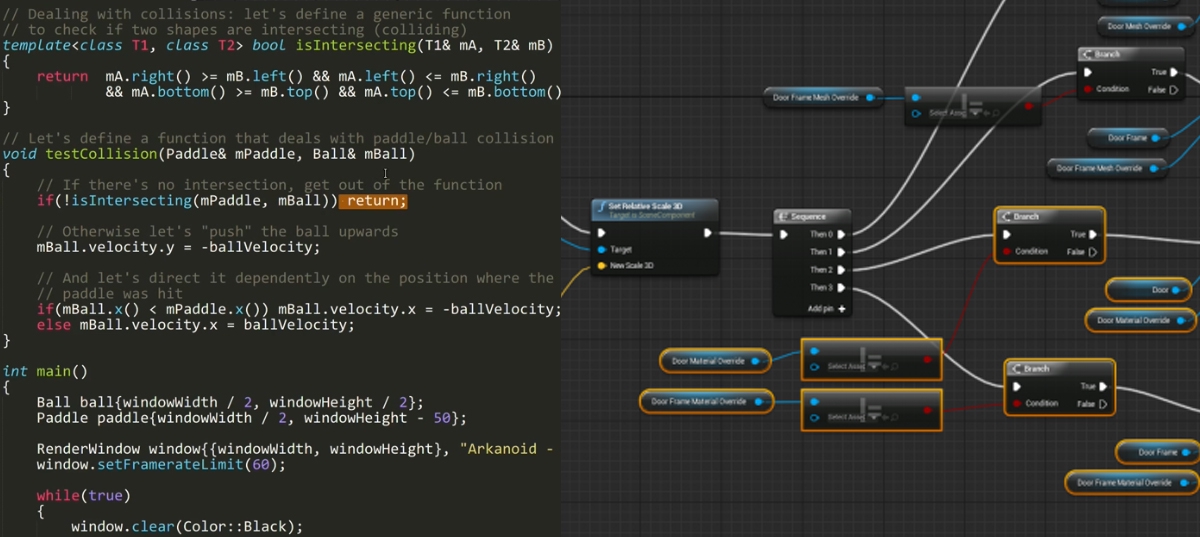The image size is (1200, 537).
Task: Click the True output pin on topmost Branch node
Action: click(1175, 72)
